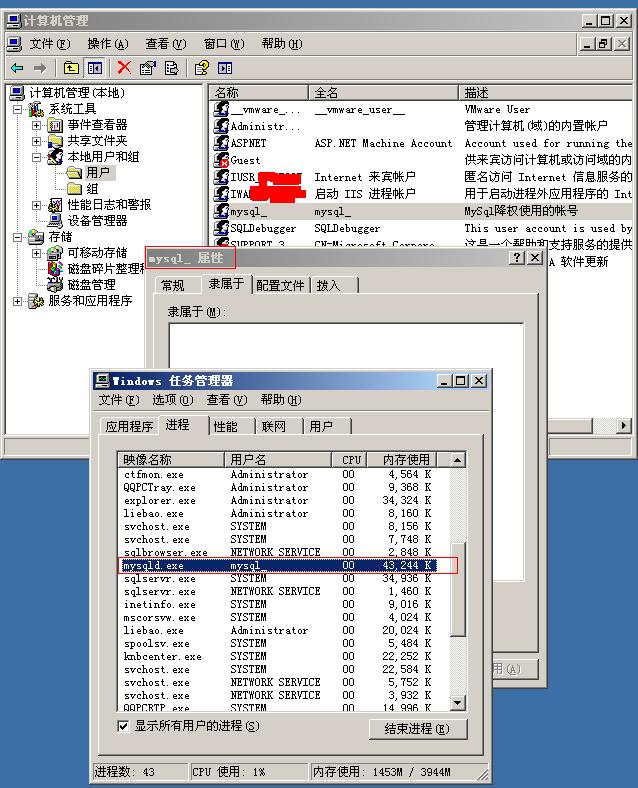638x788 pixels.
Task: Click the Administr... user account icon
Action: 221,126
